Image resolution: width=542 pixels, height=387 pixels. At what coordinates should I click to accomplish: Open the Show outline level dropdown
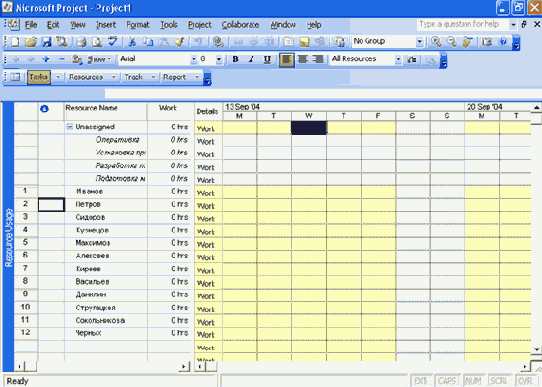[99, 59]
